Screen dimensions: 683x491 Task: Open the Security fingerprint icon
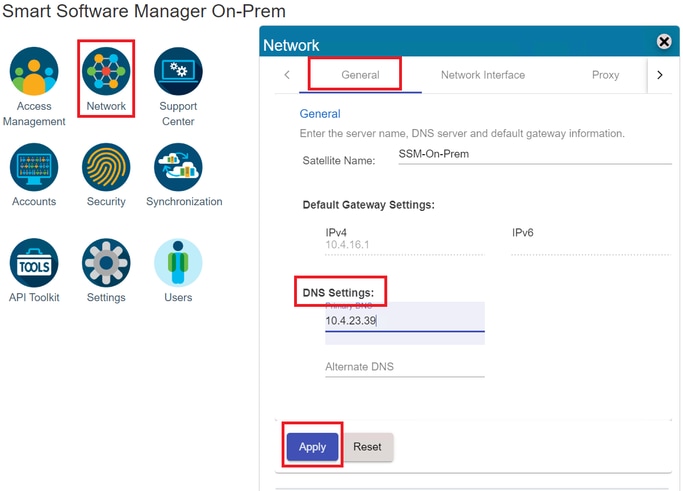(106, 167)
